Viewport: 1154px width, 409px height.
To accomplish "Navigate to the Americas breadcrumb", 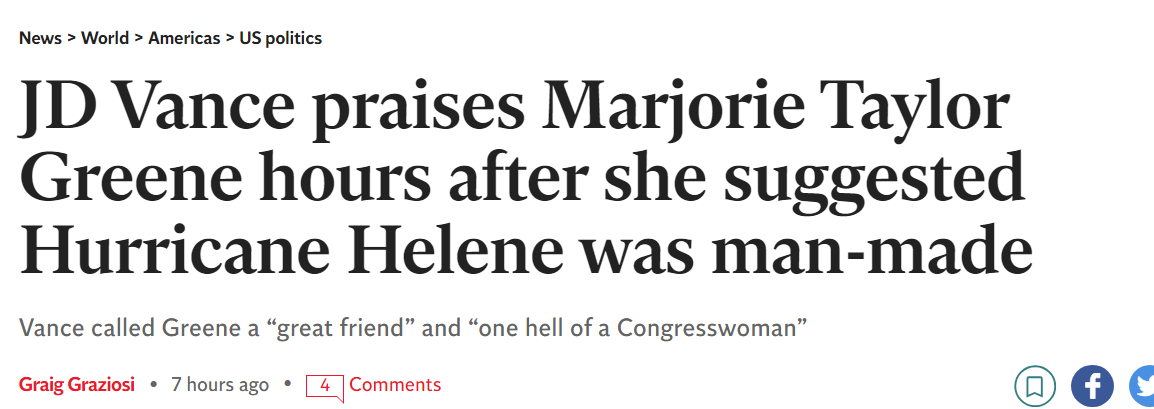I will [184, 38].
